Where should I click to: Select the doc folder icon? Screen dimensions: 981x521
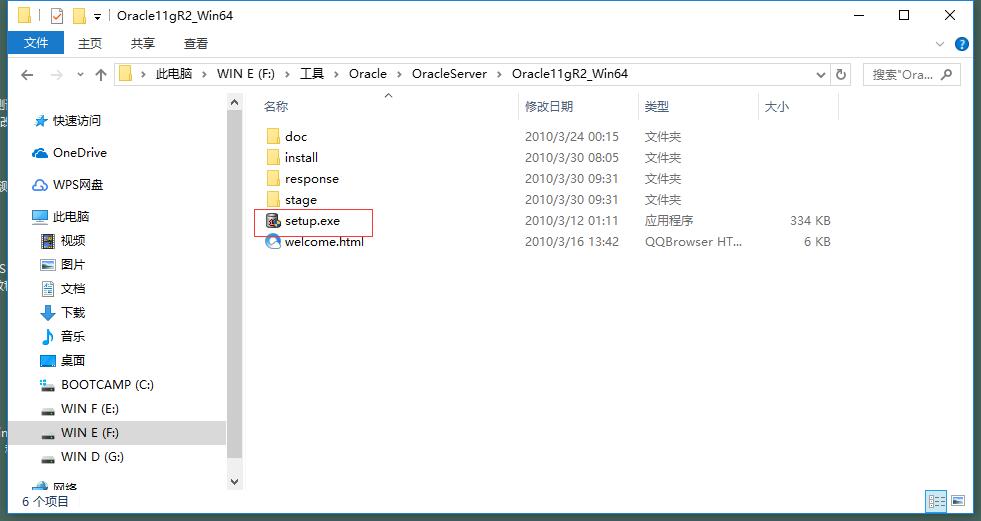(x=273, y=136)
